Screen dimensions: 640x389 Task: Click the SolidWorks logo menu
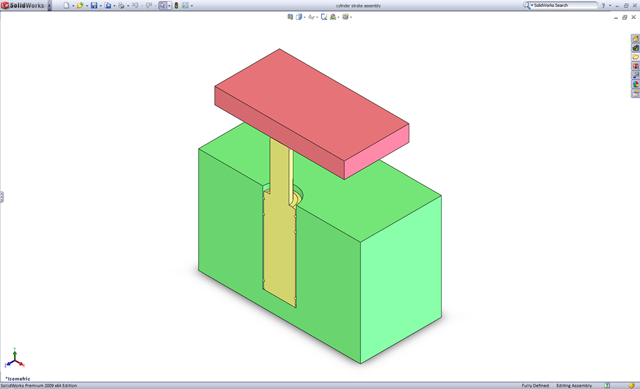click(22, 5)
